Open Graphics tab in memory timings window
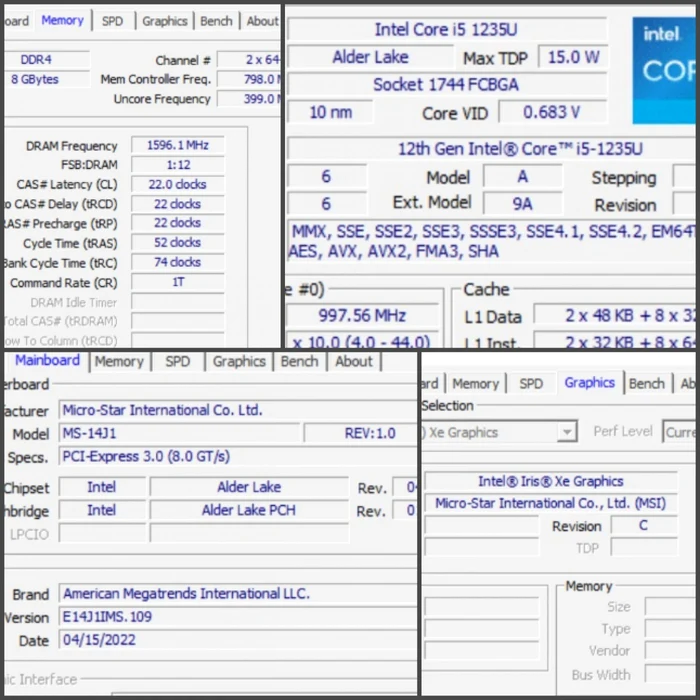 pos(165,21)
